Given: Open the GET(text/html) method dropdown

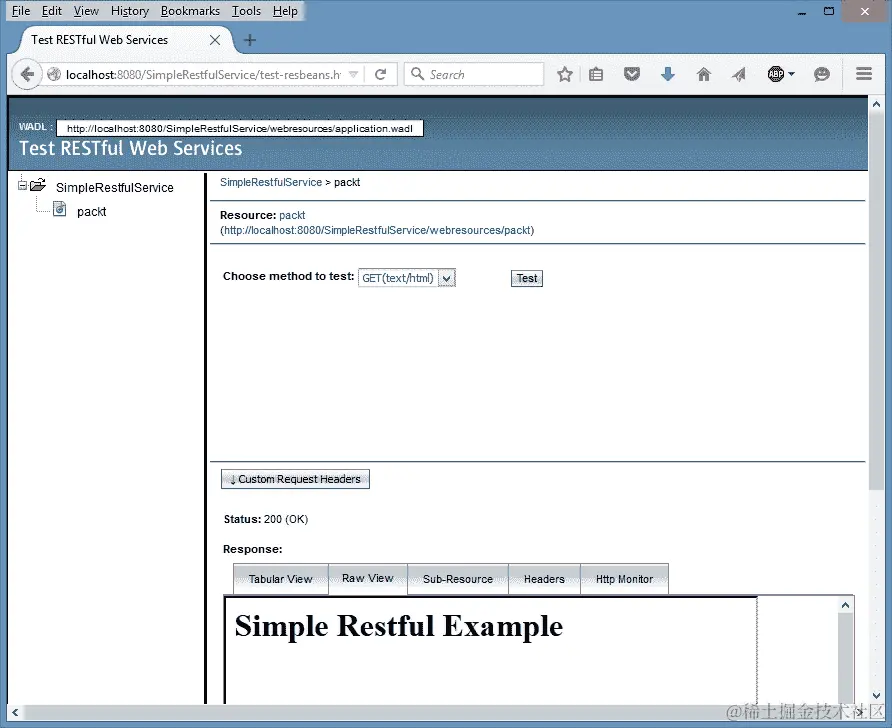Looking at the screenshot, I should [x=407, y=278].
